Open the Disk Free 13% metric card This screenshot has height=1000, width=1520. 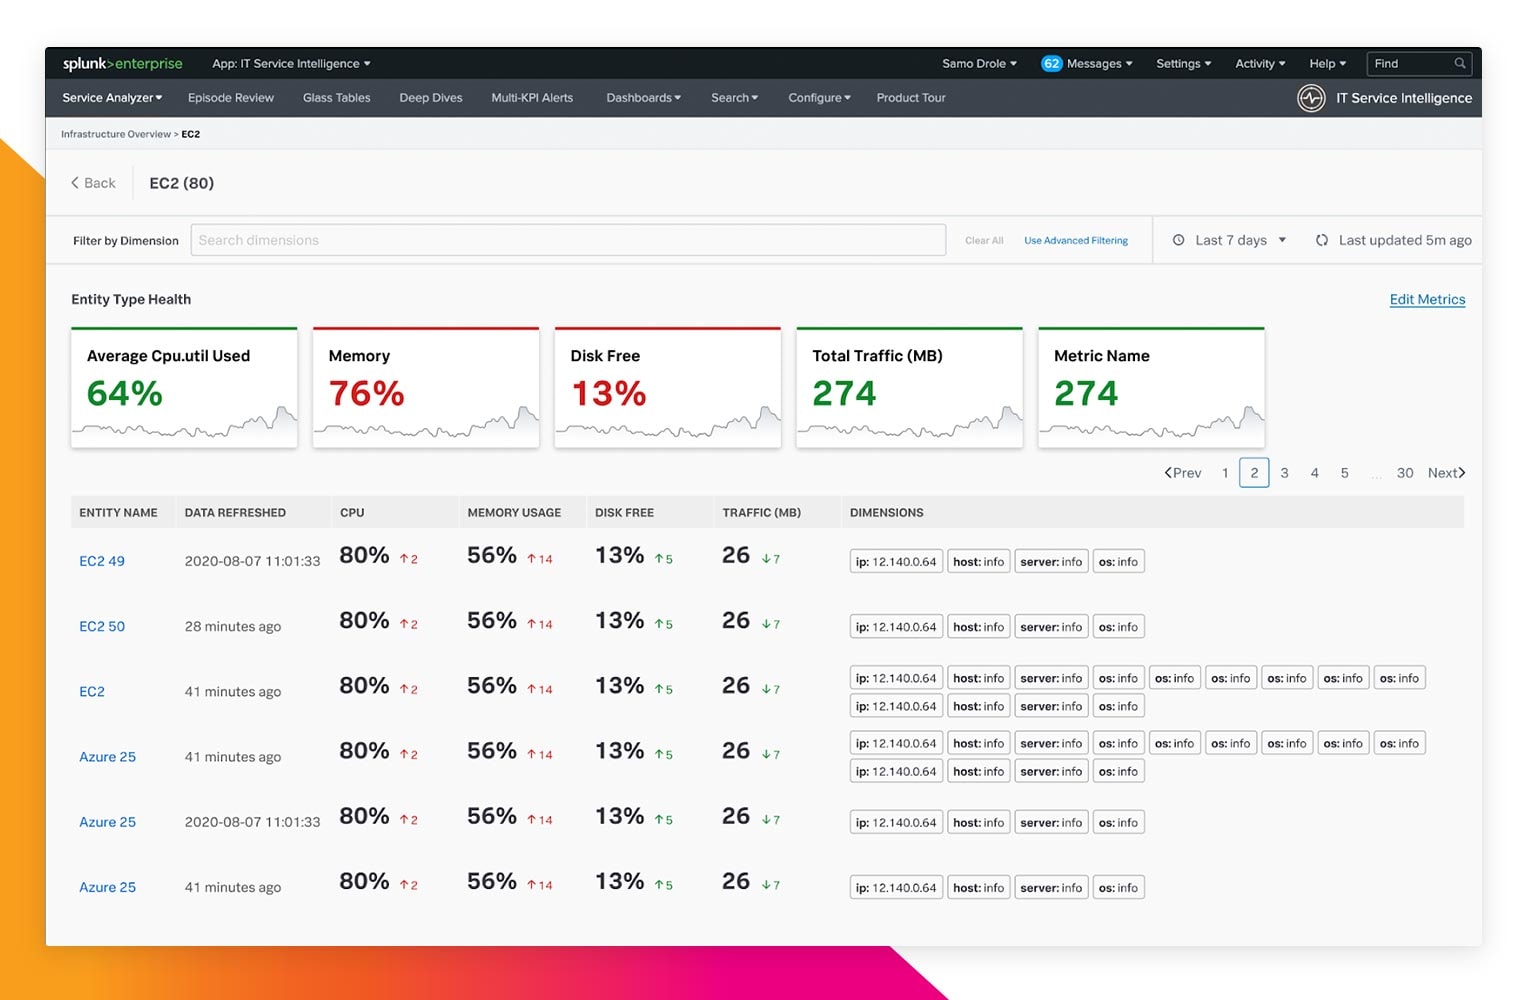click(x=668, y=387)
